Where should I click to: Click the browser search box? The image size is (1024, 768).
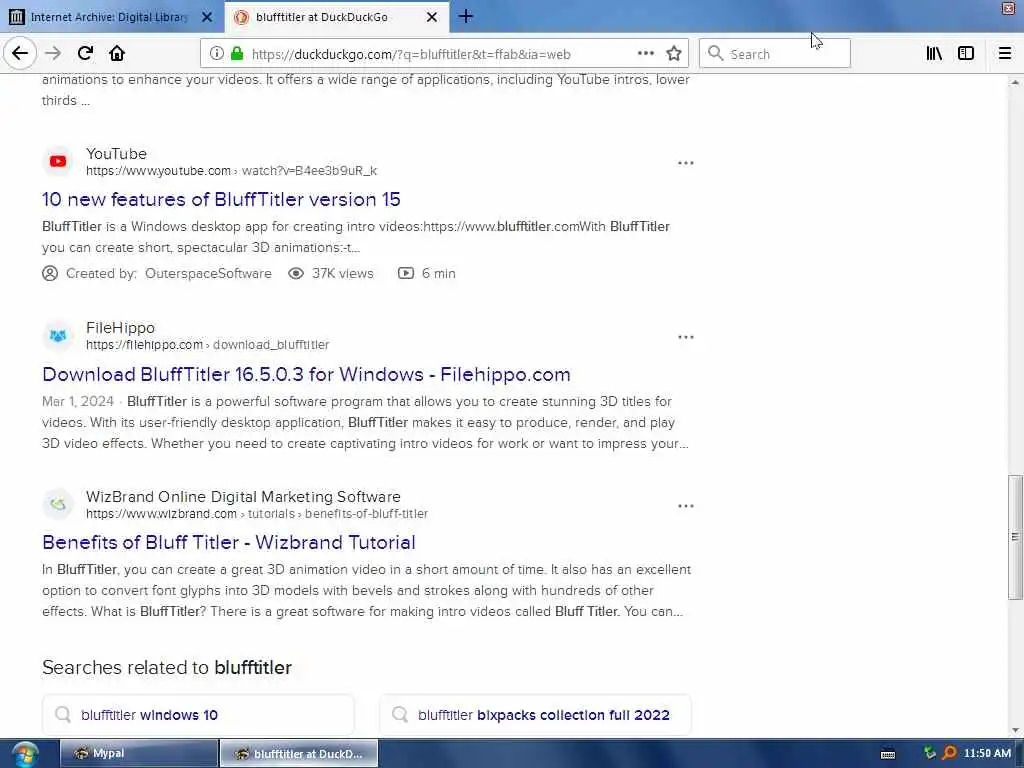click(x=775, y=54)
